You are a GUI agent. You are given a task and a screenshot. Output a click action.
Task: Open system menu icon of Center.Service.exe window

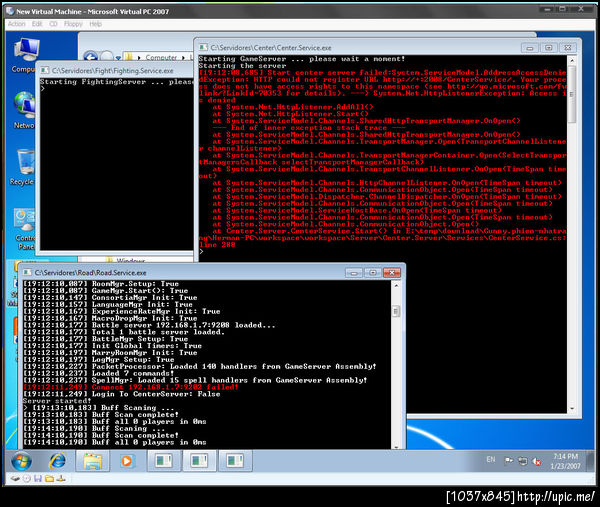click(203, 47)
